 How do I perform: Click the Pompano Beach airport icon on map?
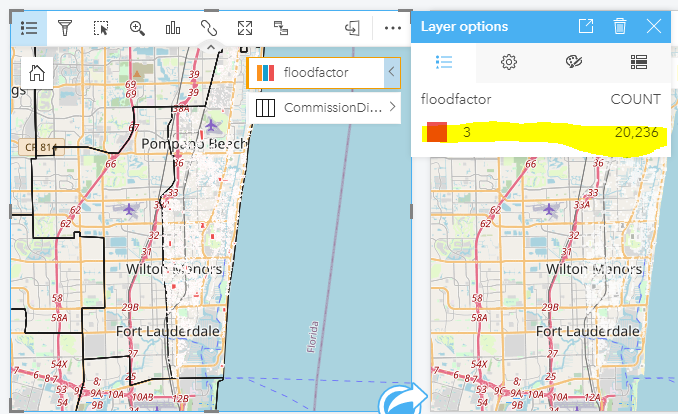click(x=211, y=126)
